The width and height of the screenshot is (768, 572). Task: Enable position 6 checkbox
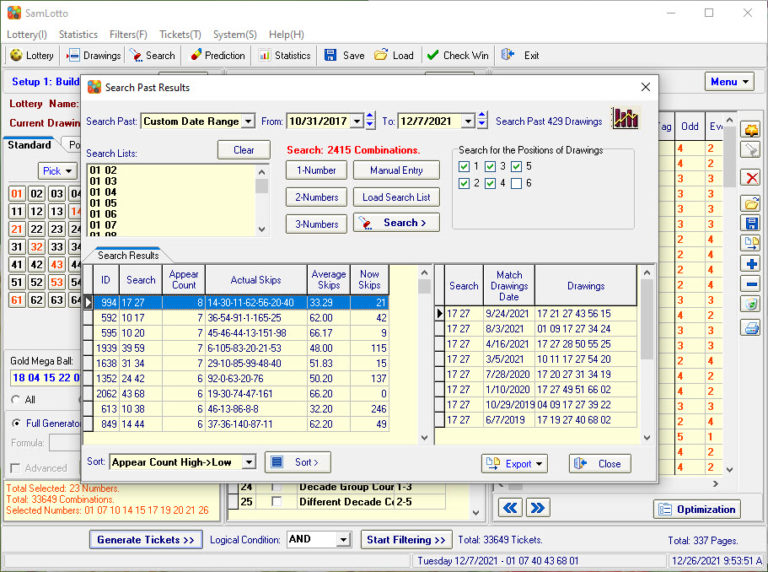click(518, 184)
